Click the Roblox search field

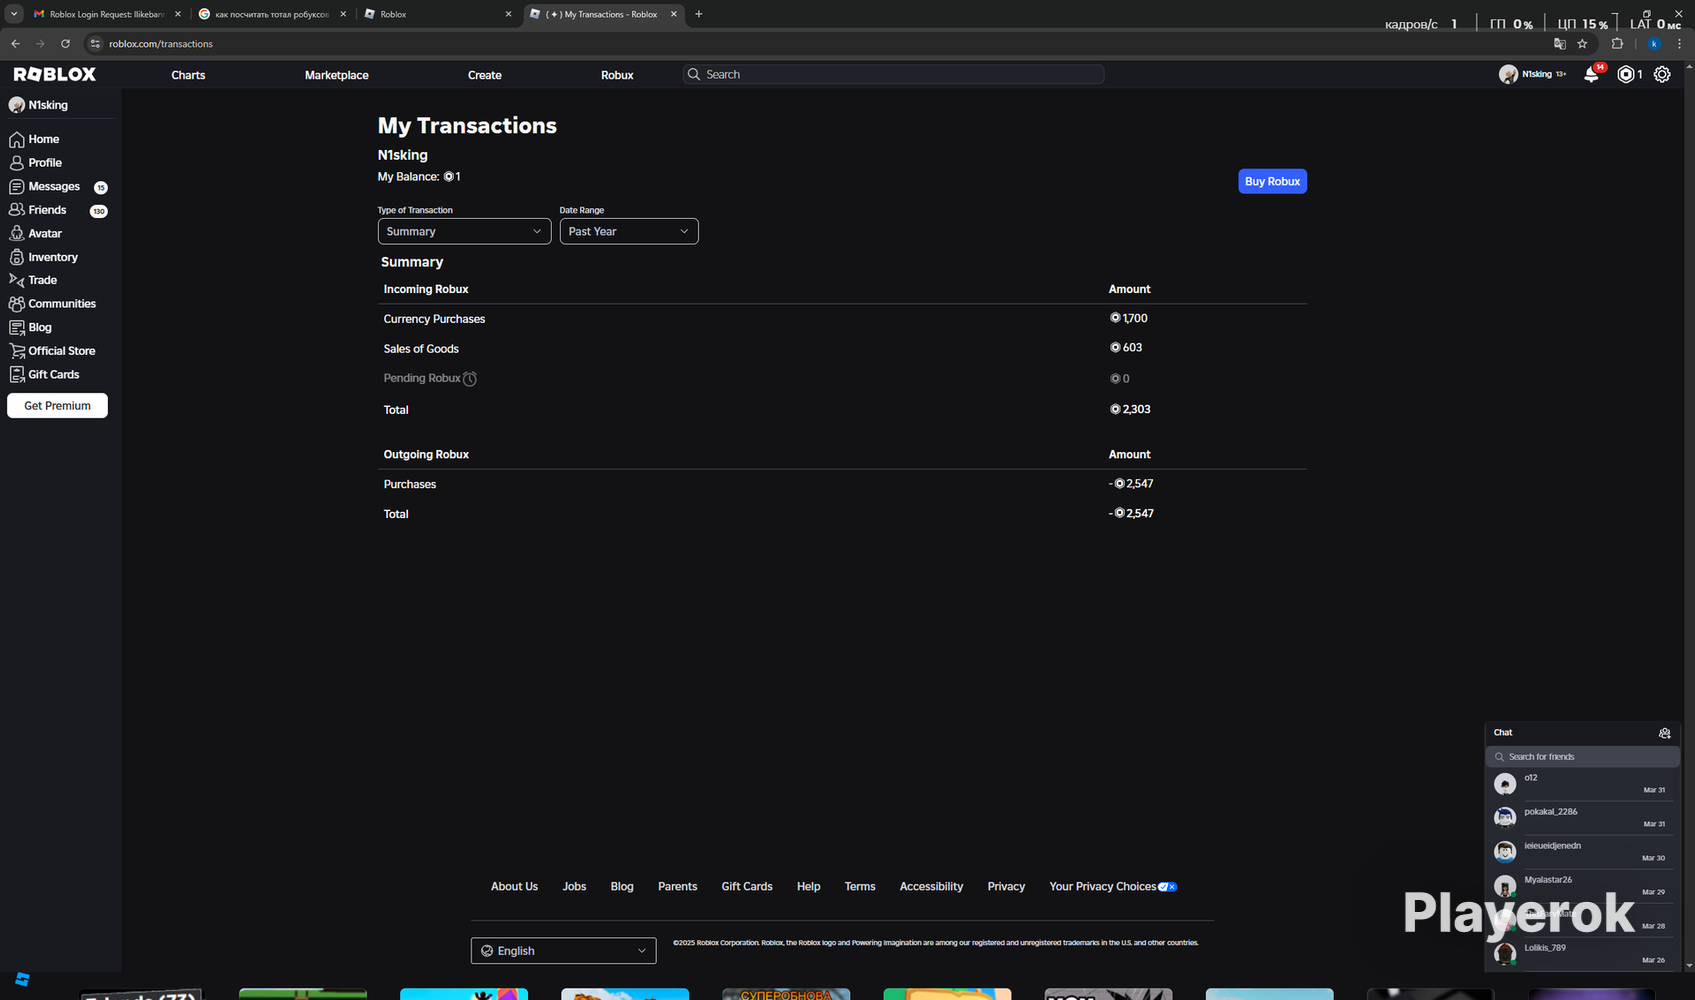point(894,74)
